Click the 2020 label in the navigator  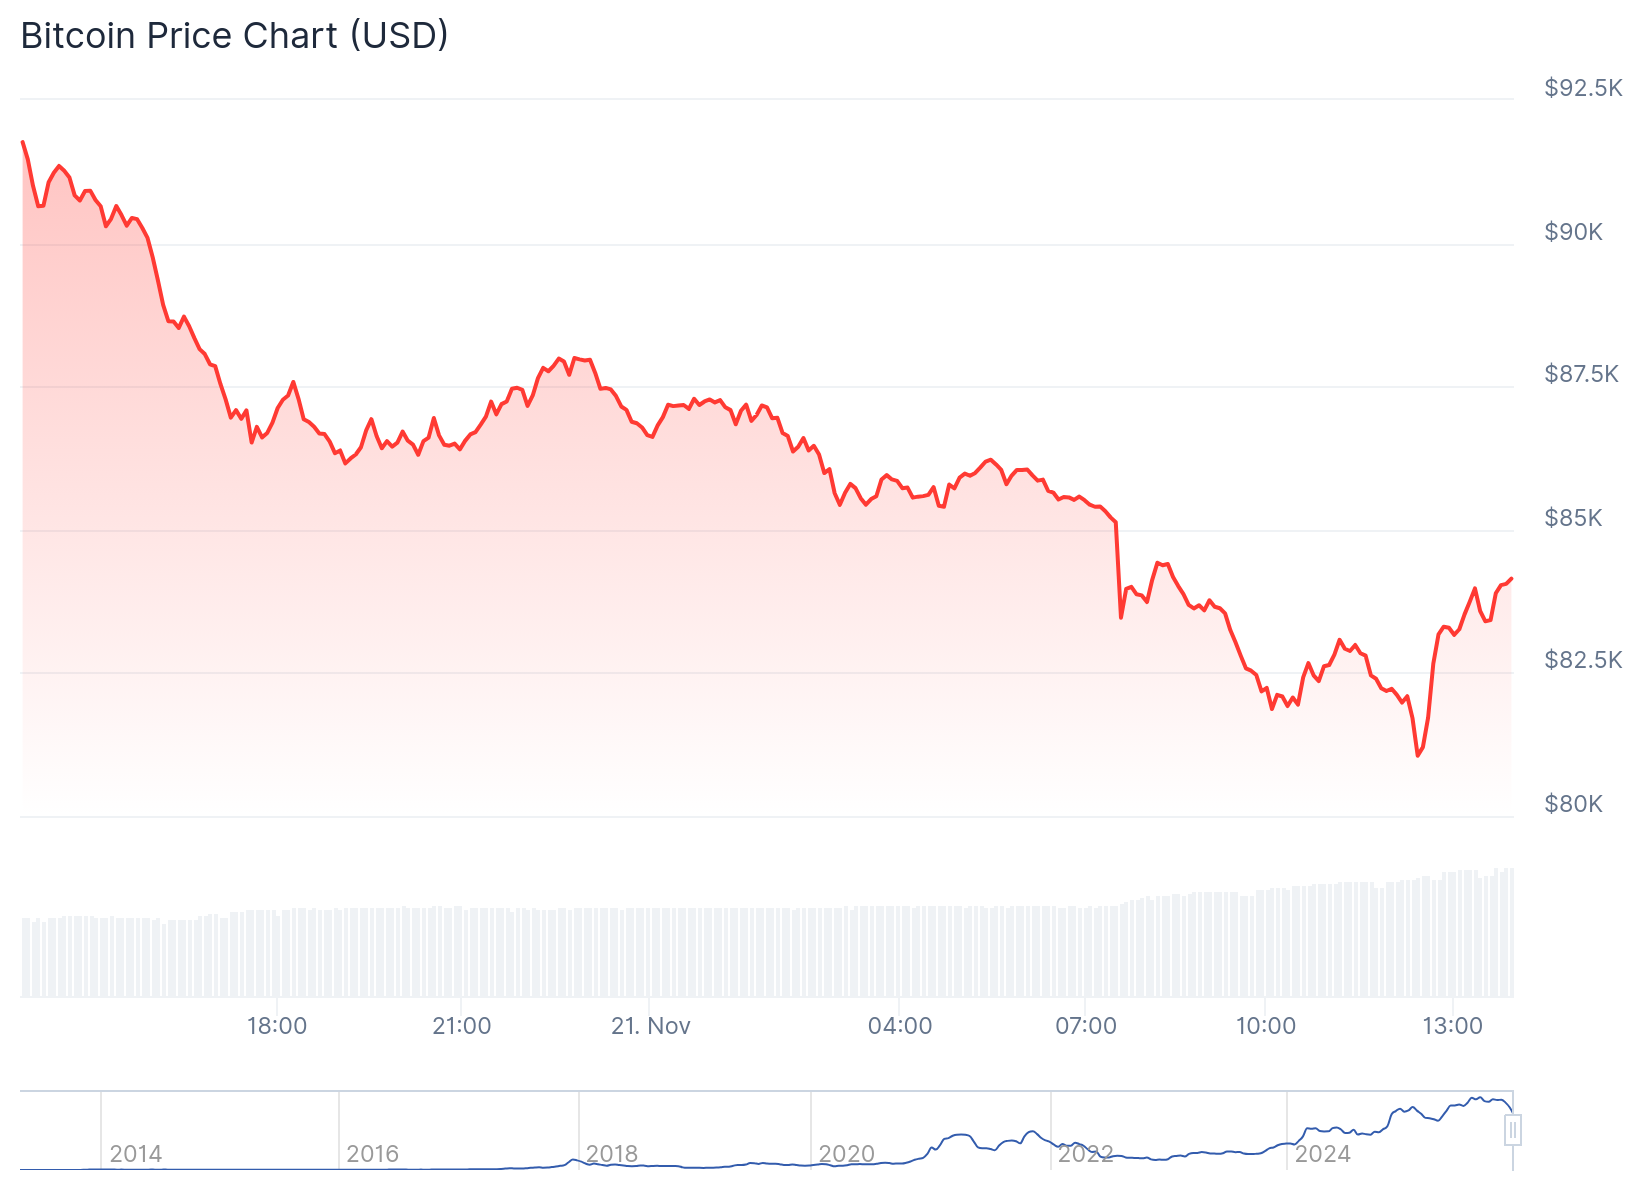click(x=847, y=1154)
